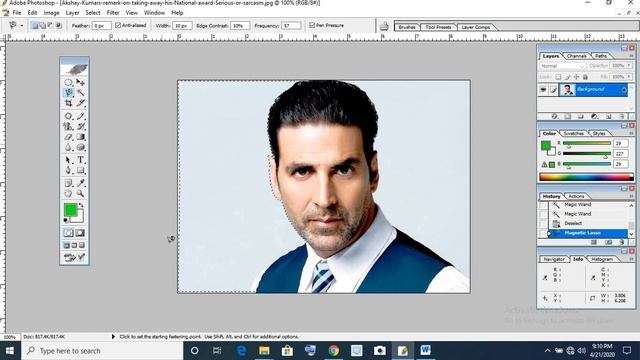Delete layer with Layers panel trash icon
640x360 pixels.
tap(622, 116)
